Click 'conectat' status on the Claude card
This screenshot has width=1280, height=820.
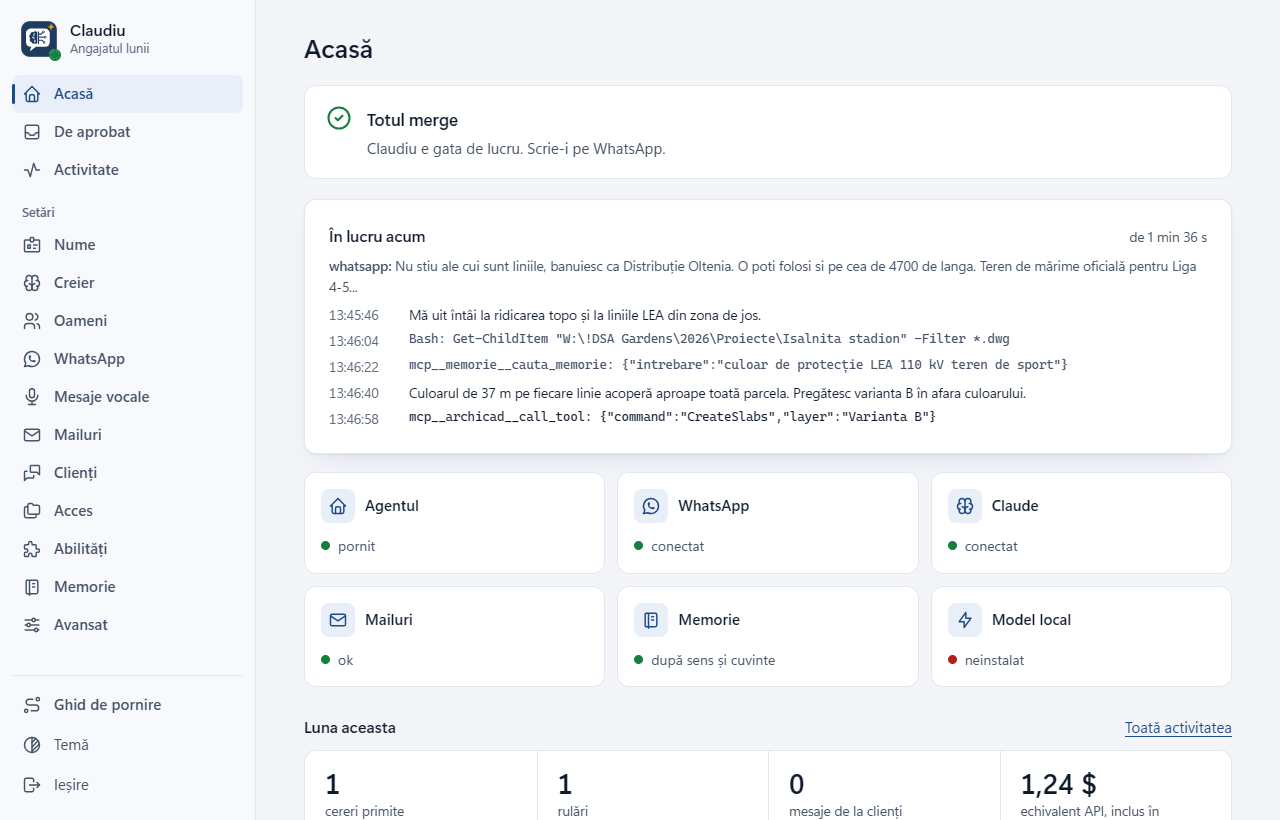991,547
